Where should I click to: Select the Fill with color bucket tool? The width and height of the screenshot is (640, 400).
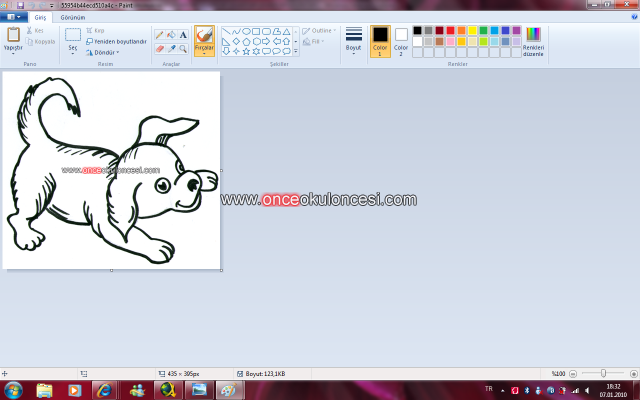pos(171,35)
